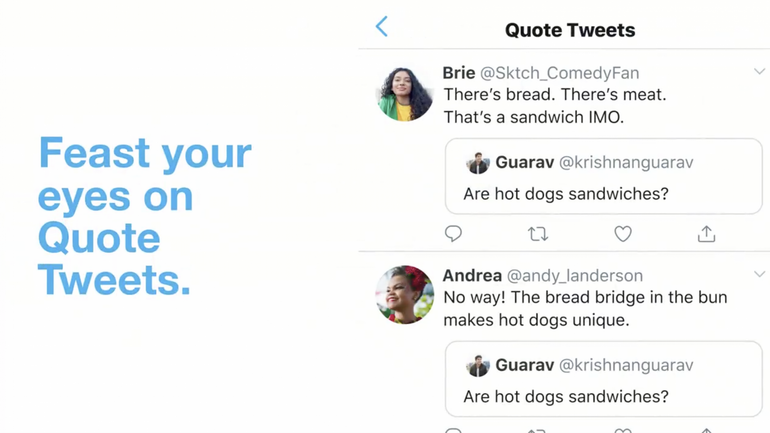
Task: Like Brie's quote tweet
Action: click(623, 234)
